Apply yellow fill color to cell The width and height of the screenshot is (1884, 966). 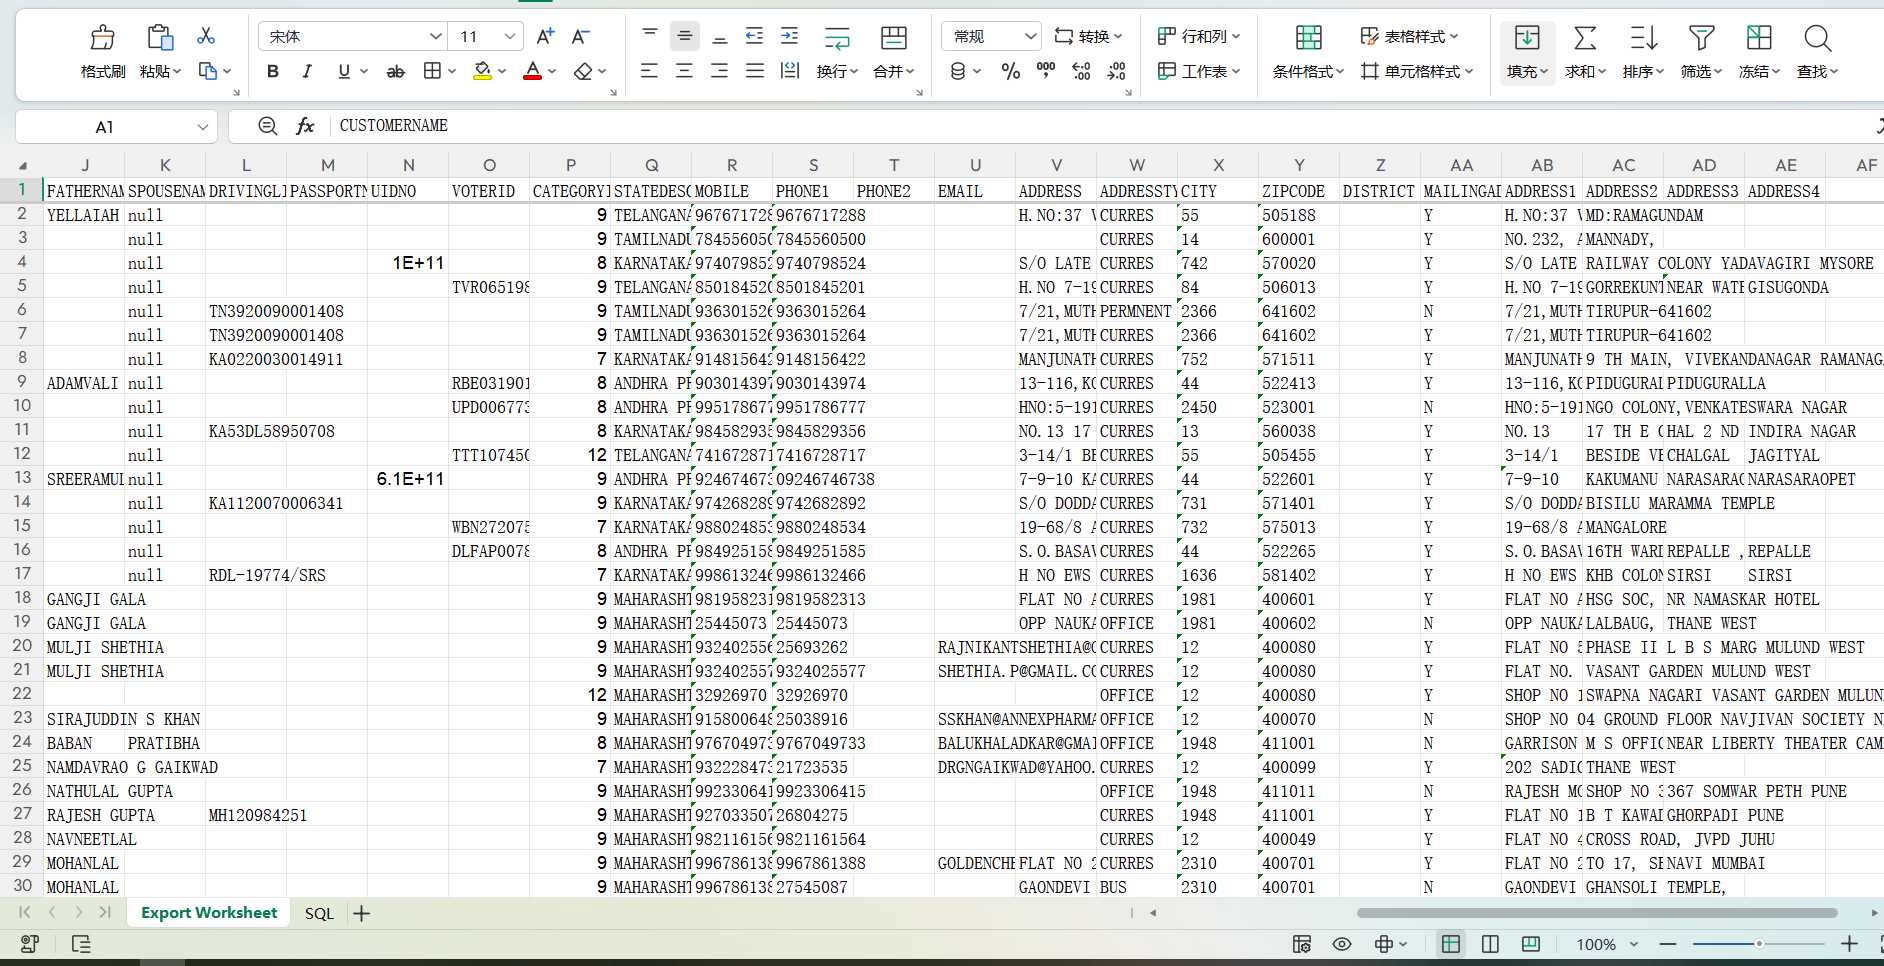pyautogui.click(x=483, y=71)
